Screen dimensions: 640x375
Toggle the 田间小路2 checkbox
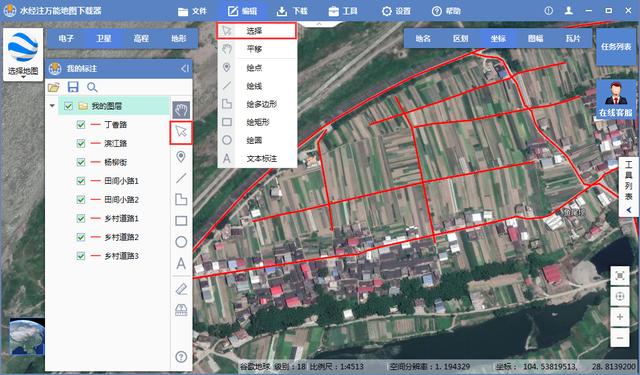[81, 200]
